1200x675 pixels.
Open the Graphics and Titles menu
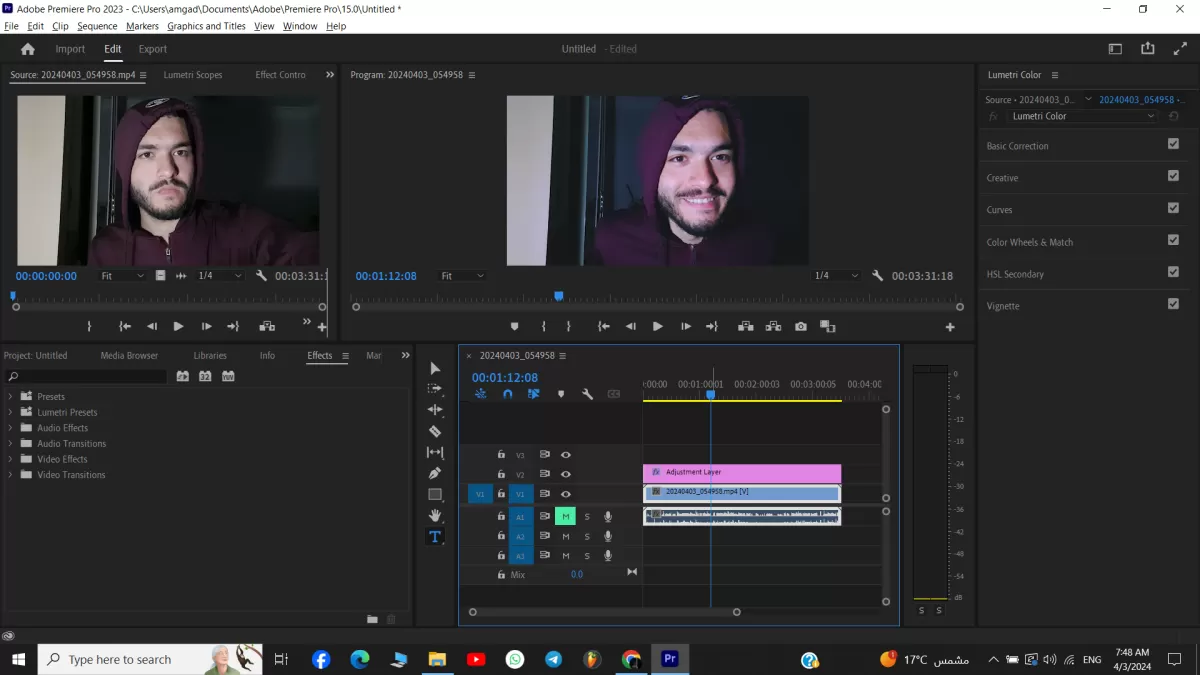coord(206,26)
